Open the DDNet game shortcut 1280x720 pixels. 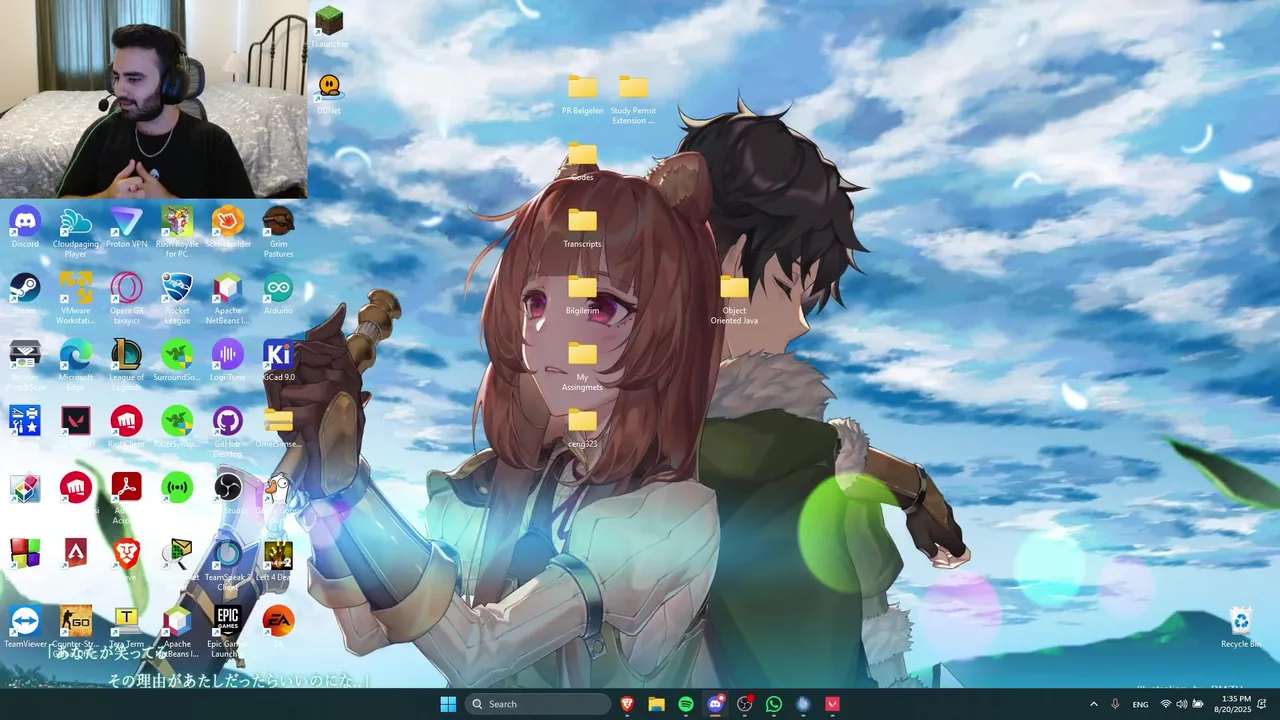coord(329,94)
